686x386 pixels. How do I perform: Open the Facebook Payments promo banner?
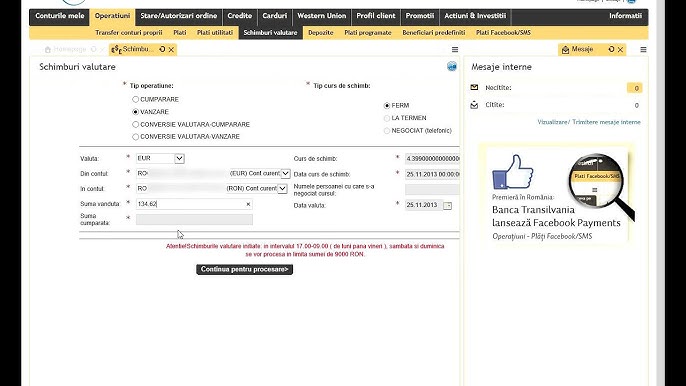[556, 194]
